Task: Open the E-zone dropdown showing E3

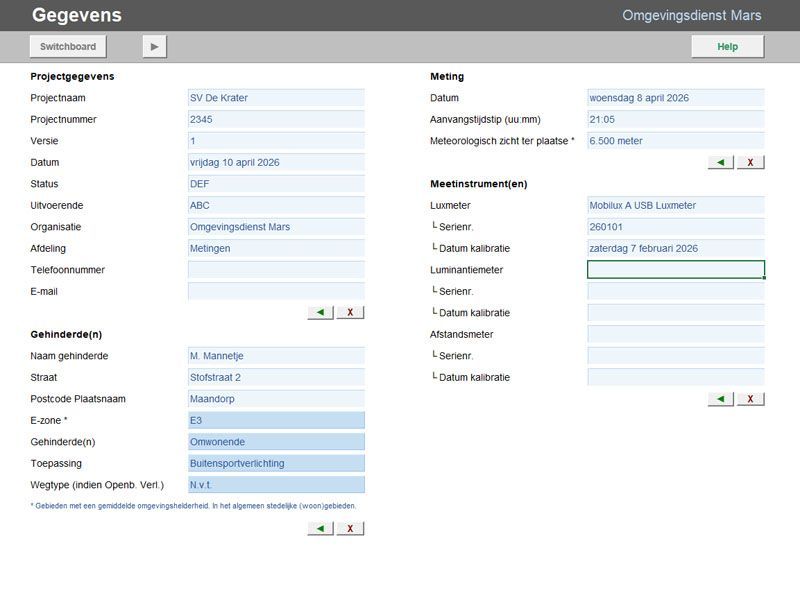Action: click(x=276, y=421)
